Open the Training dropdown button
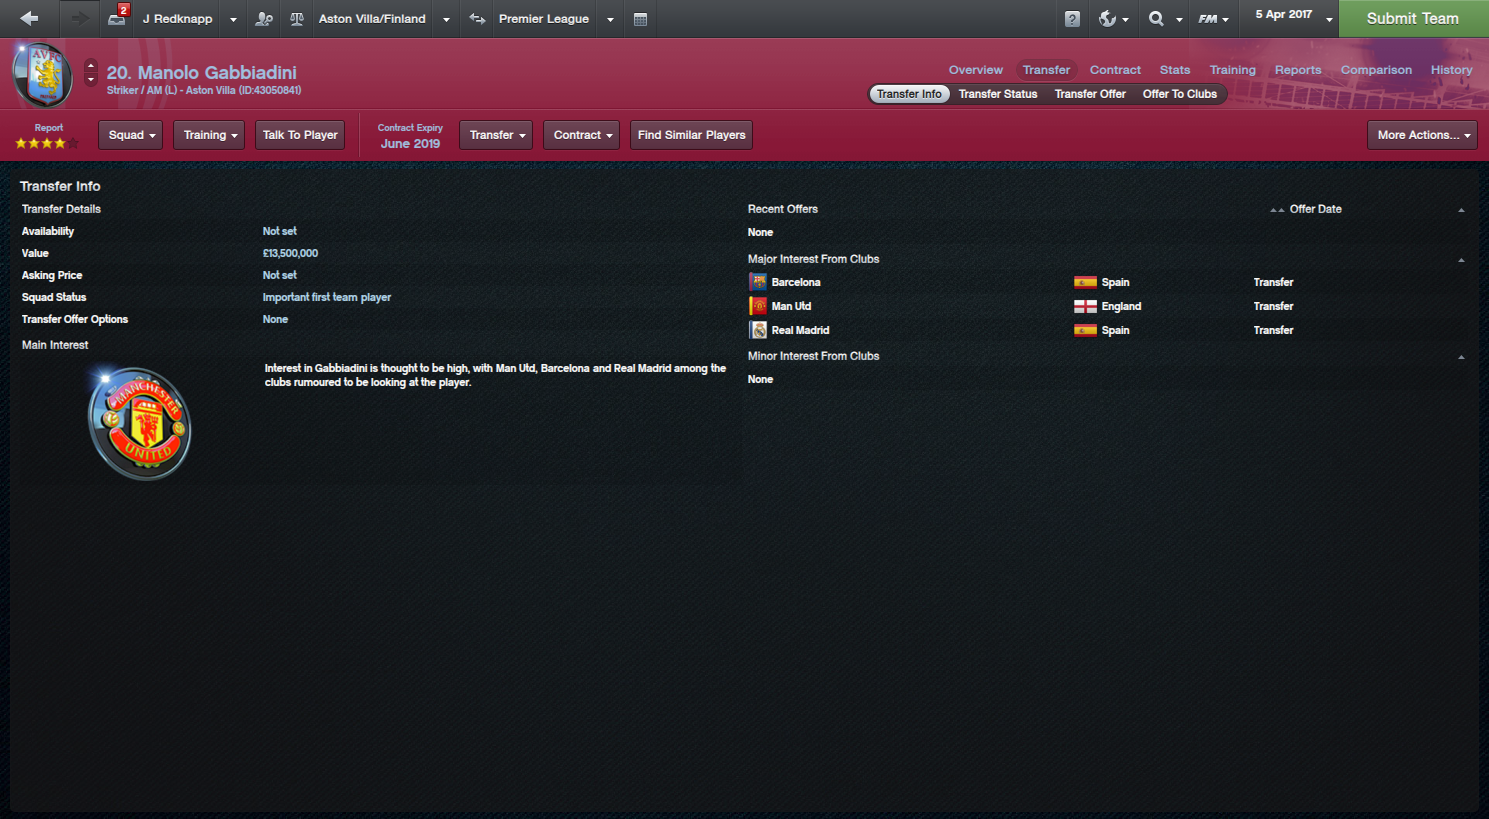Viewport: 1489px width, 819px height. (209, 135)
